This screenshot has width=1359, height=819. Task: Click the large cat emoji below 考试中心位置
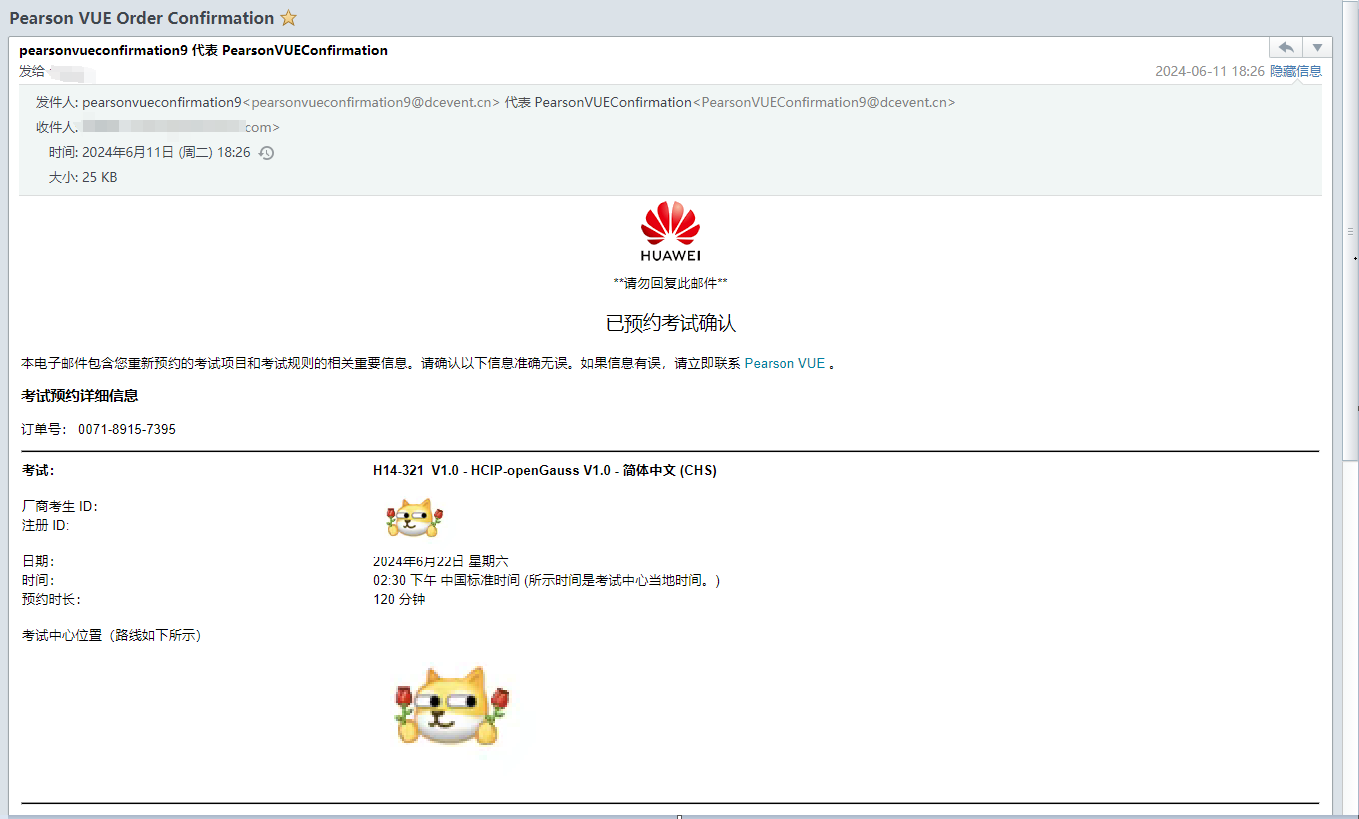(451, 707)
